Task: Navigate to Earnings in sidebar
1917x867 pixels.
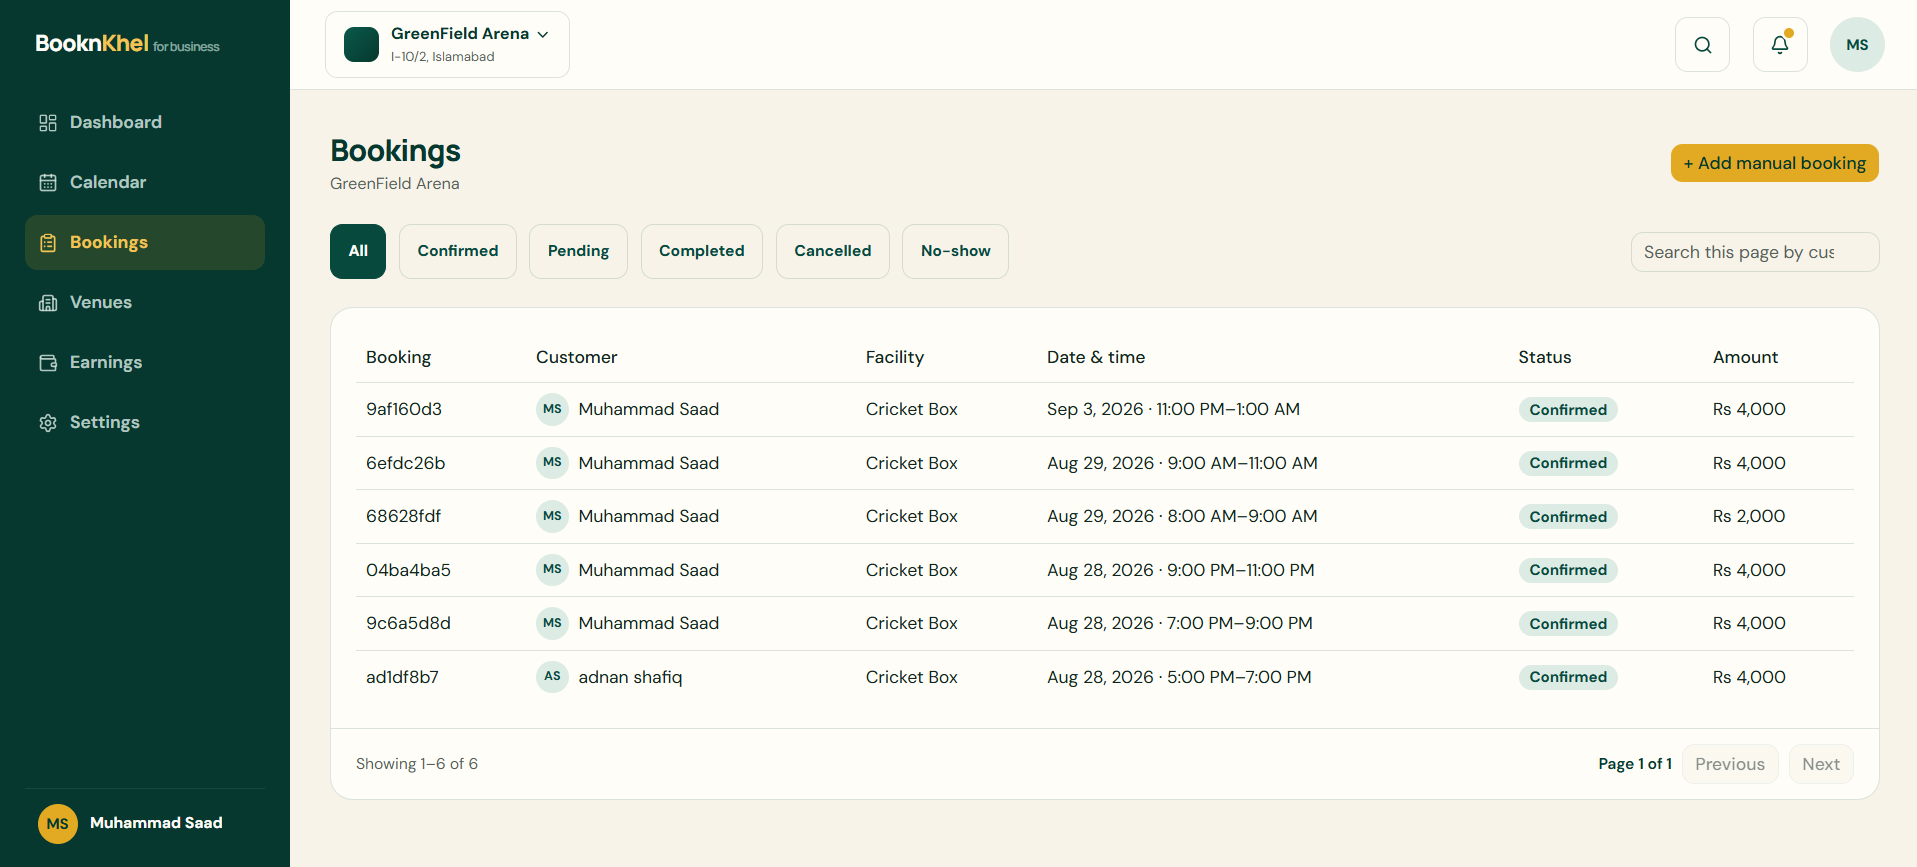Action: tap(145, 362)
